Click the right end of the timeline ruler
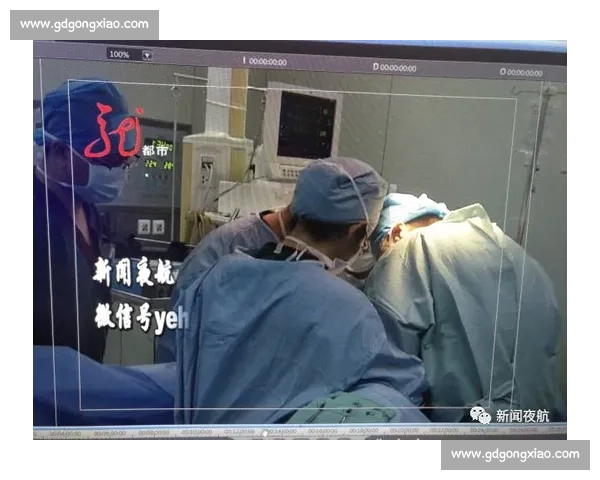Viewport: 600px width, 480px height. pyautogui.click(x=560, y=432)
